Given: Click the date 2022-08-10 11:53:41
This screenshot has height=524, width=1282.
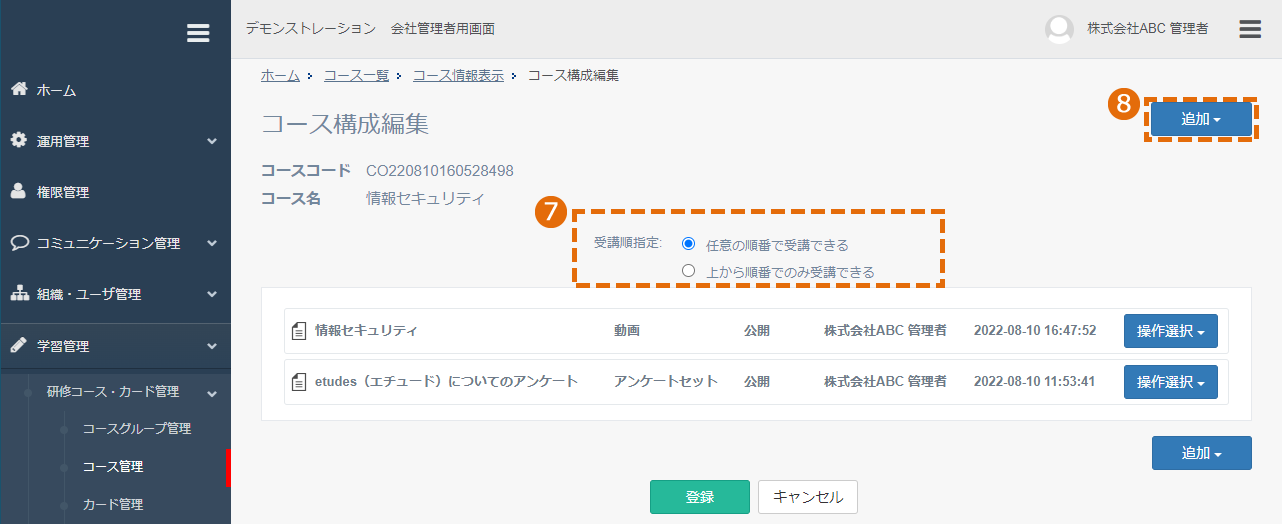Looking at the screenshot, I should click(x=1035, y=382).
